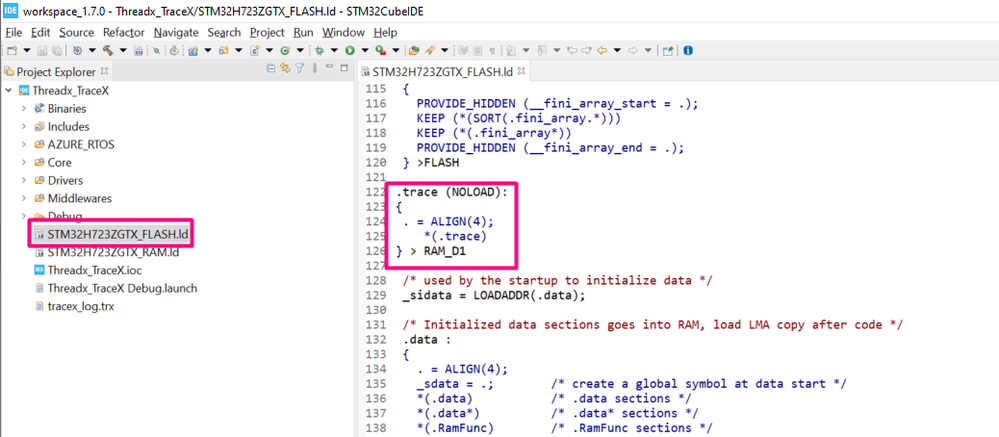
Task: Click the Information Center 'i' icon
Action: pos(688,50)
